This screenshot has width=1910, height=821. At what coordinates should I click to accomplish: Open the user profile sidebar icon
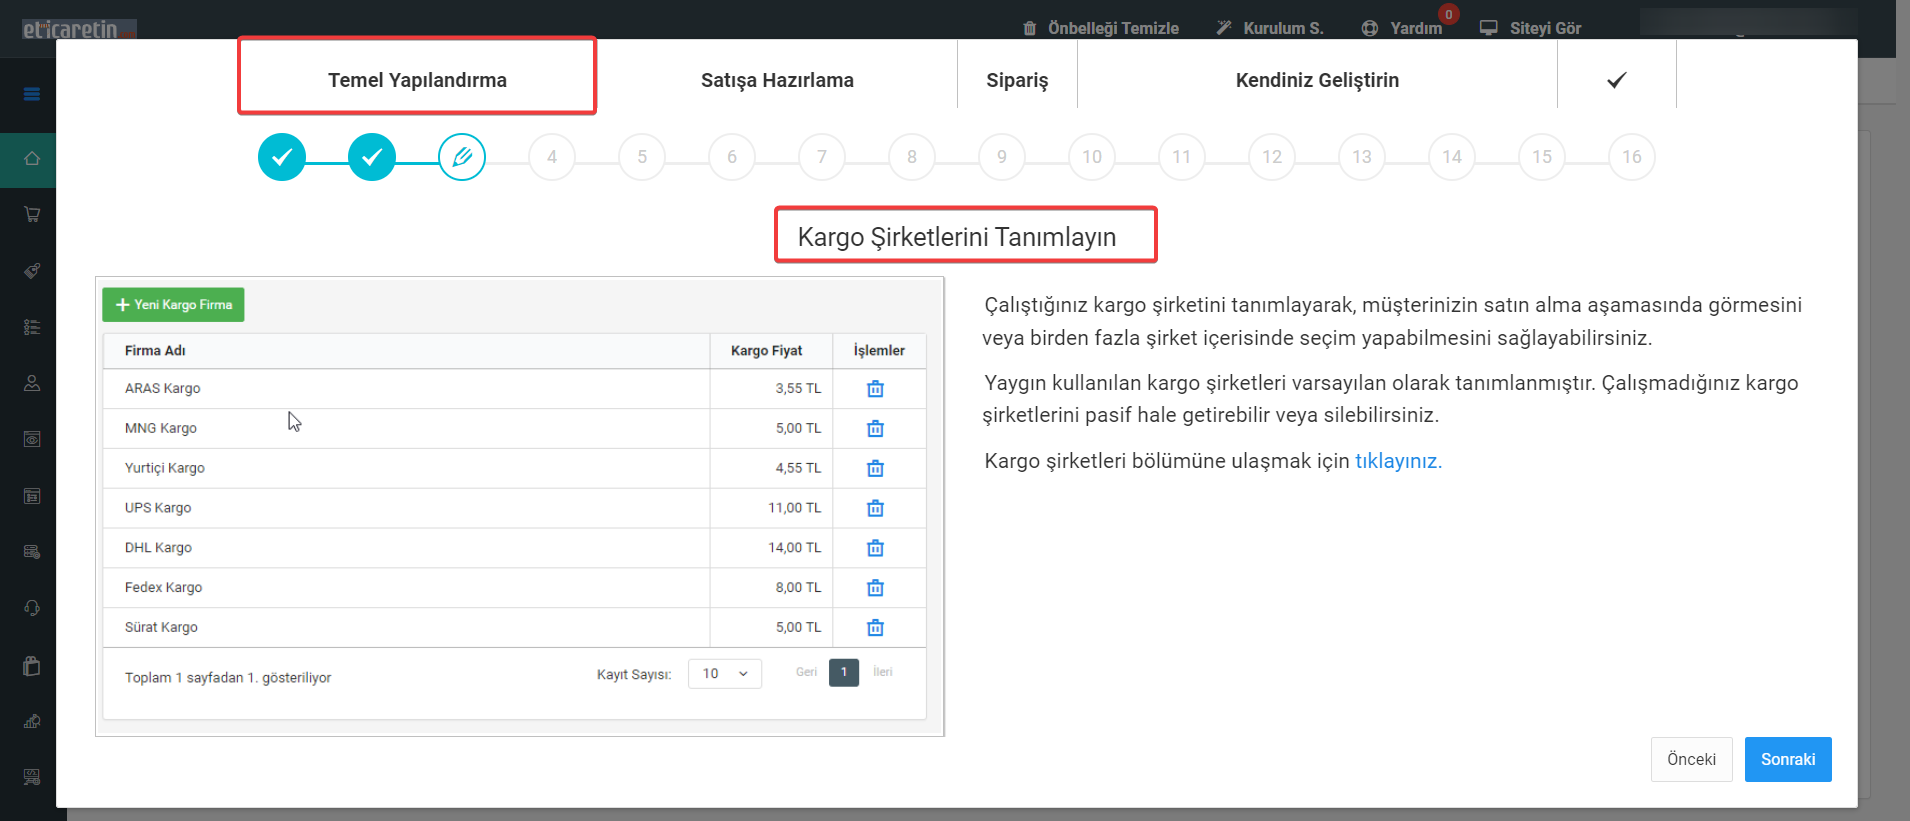[32, 383]
